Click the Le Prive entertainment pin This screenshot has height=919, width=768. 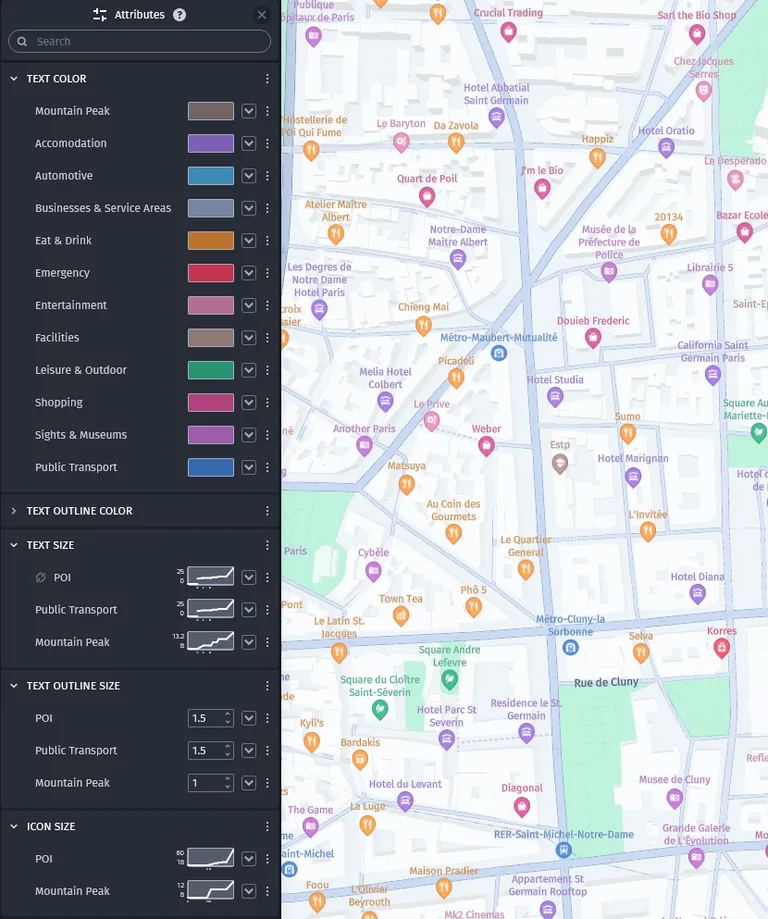point(431,421)
